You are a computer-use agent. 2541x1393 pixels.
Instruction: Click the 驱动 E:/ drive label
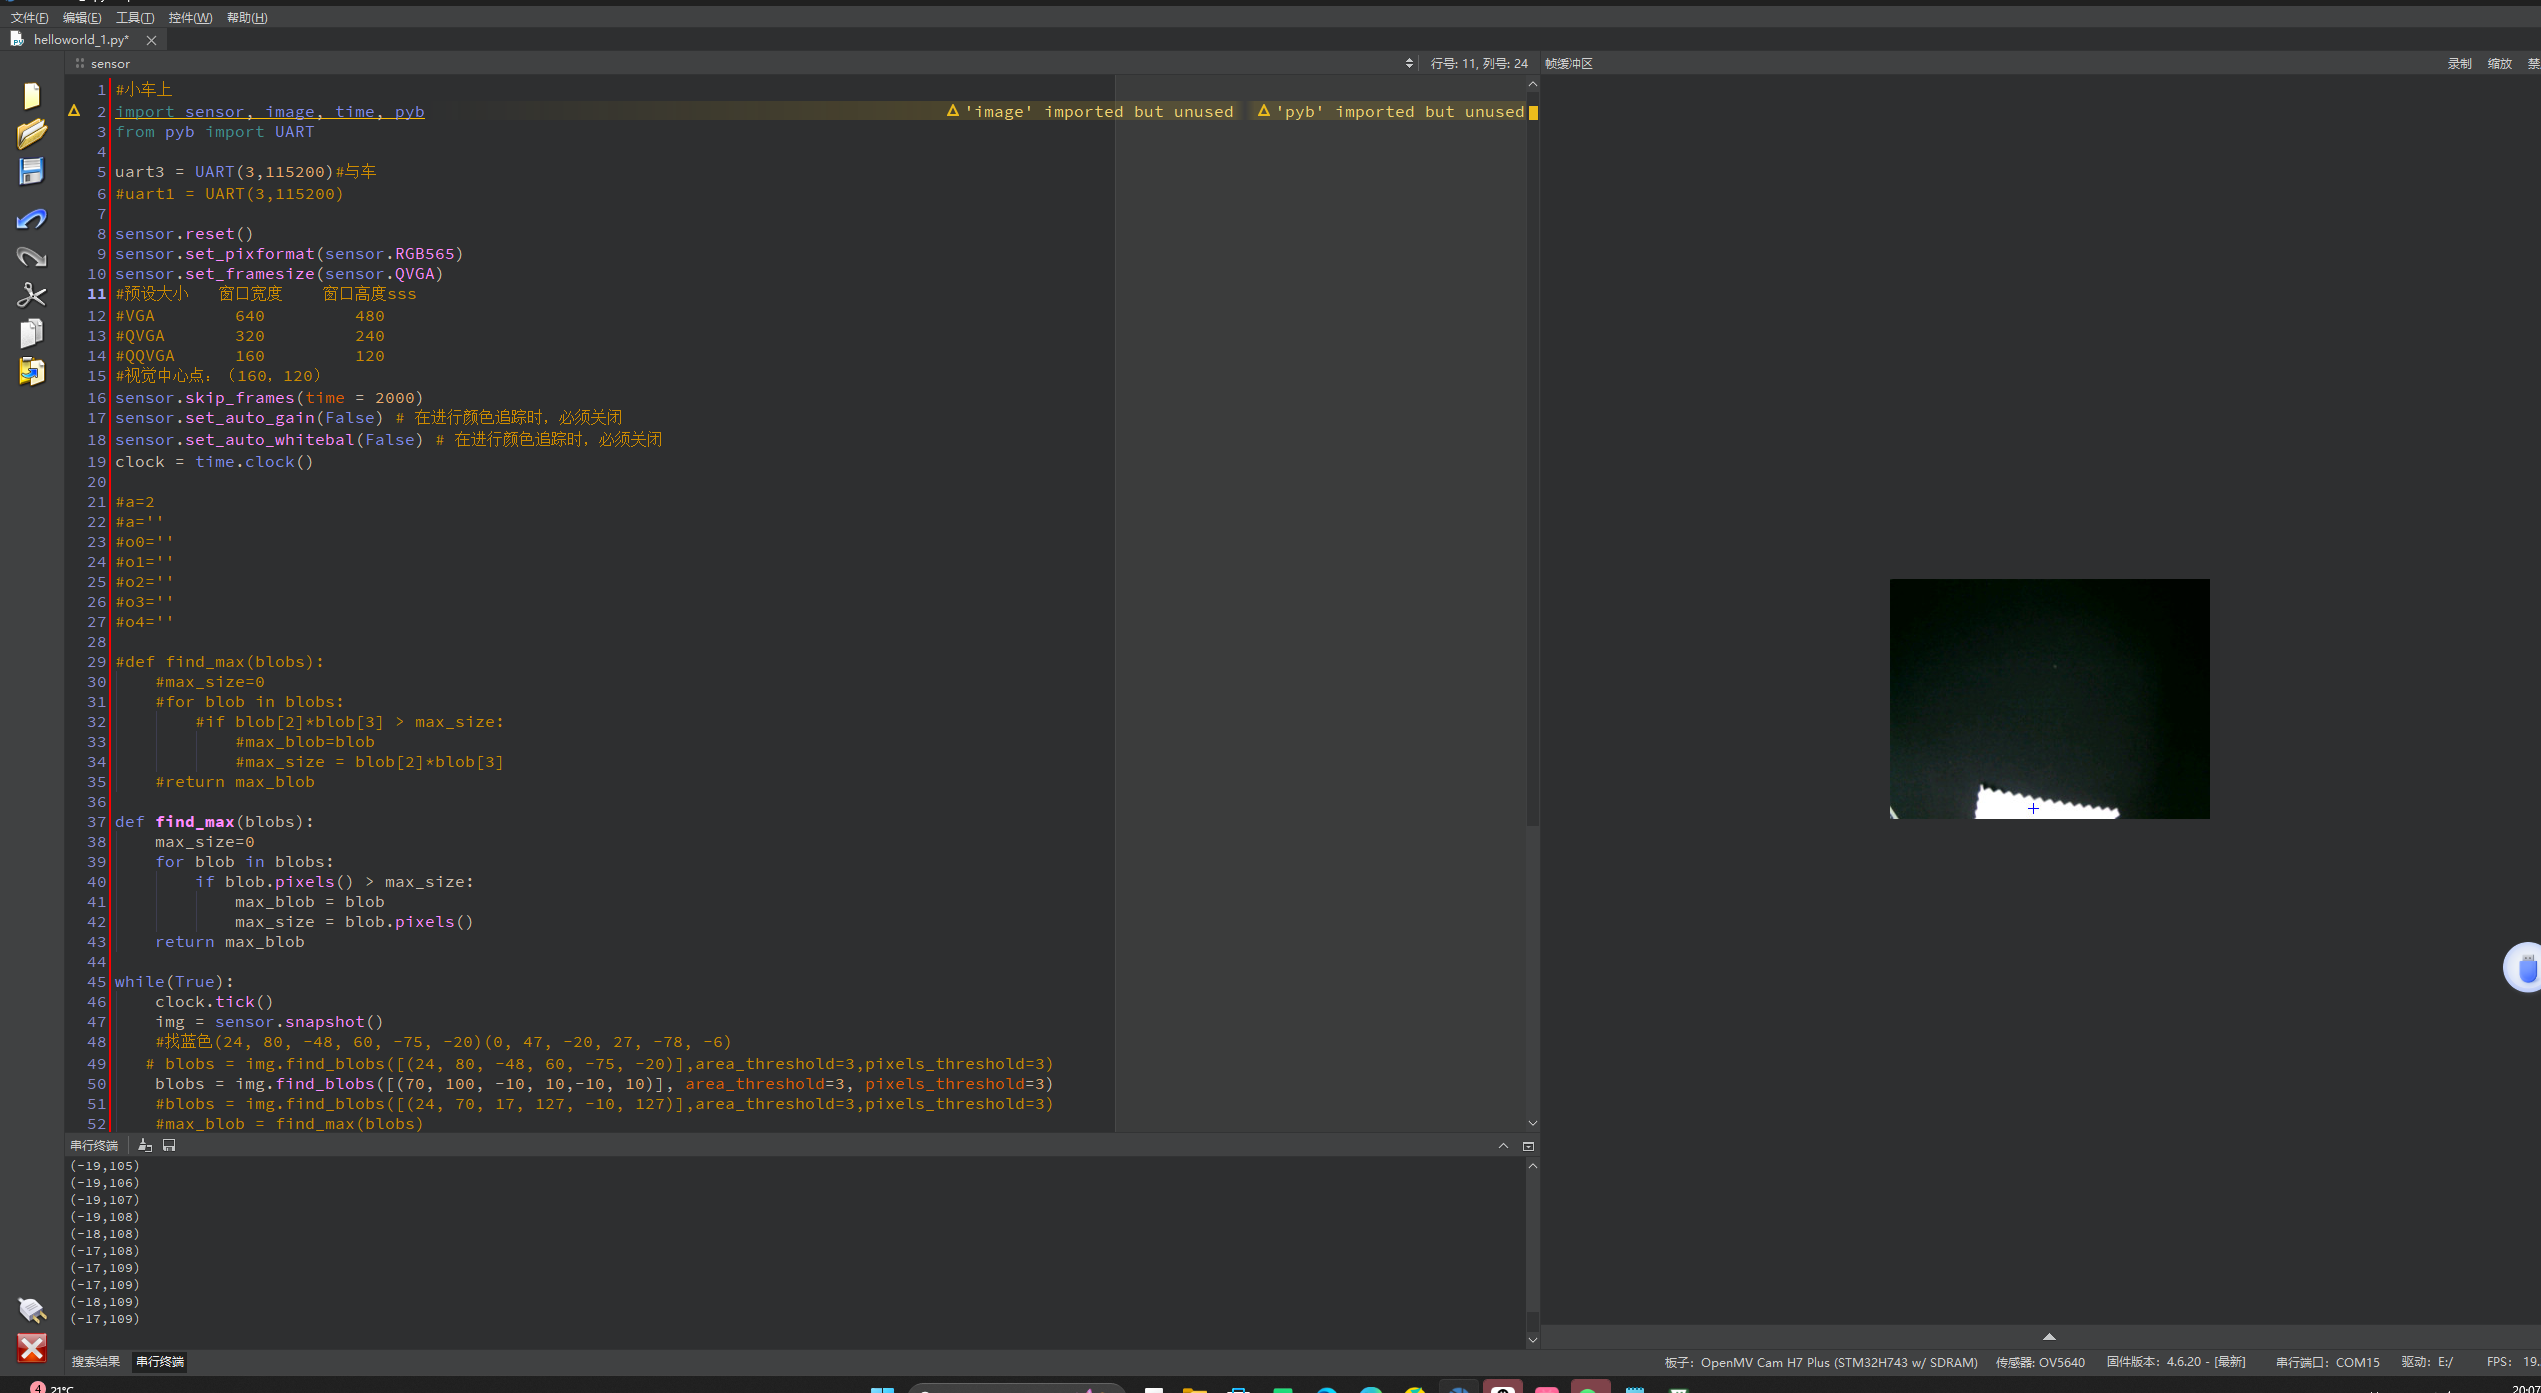[2427, 1362]
